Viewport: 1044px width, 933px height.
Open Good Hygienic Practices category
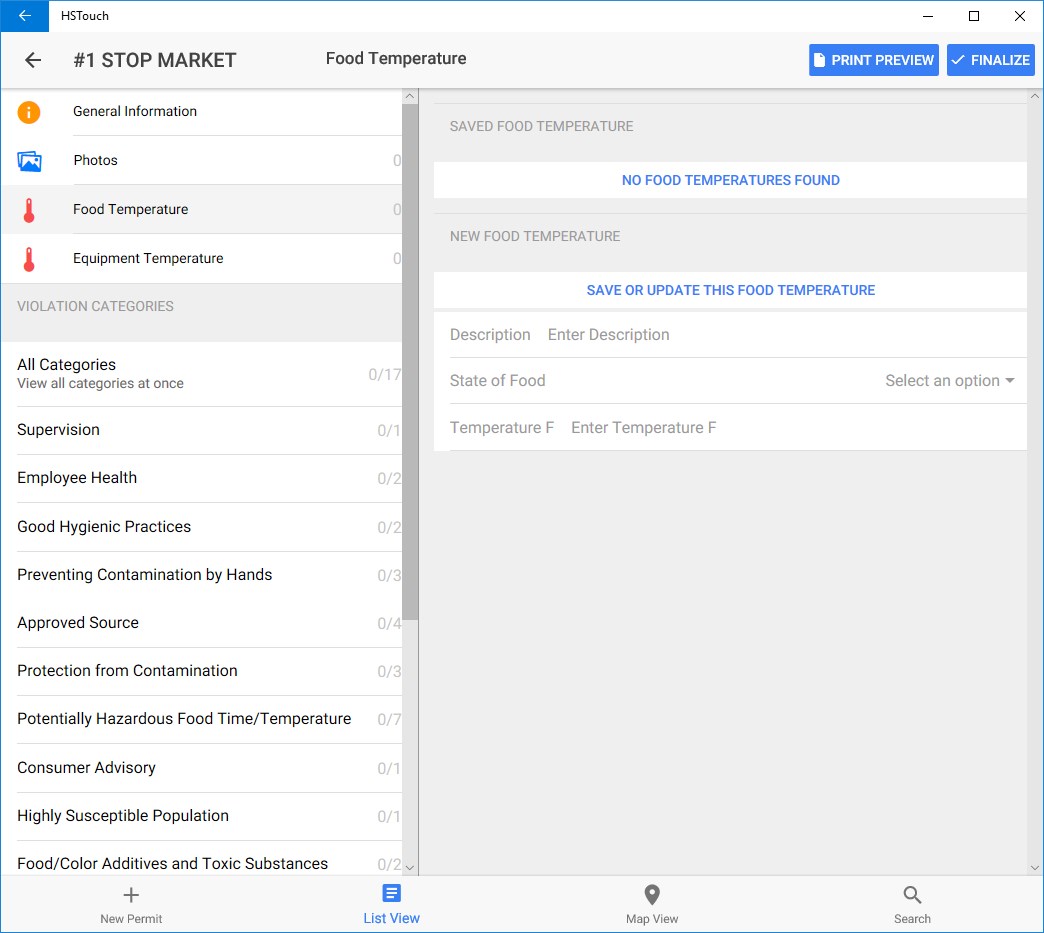(x=201, y=527)
